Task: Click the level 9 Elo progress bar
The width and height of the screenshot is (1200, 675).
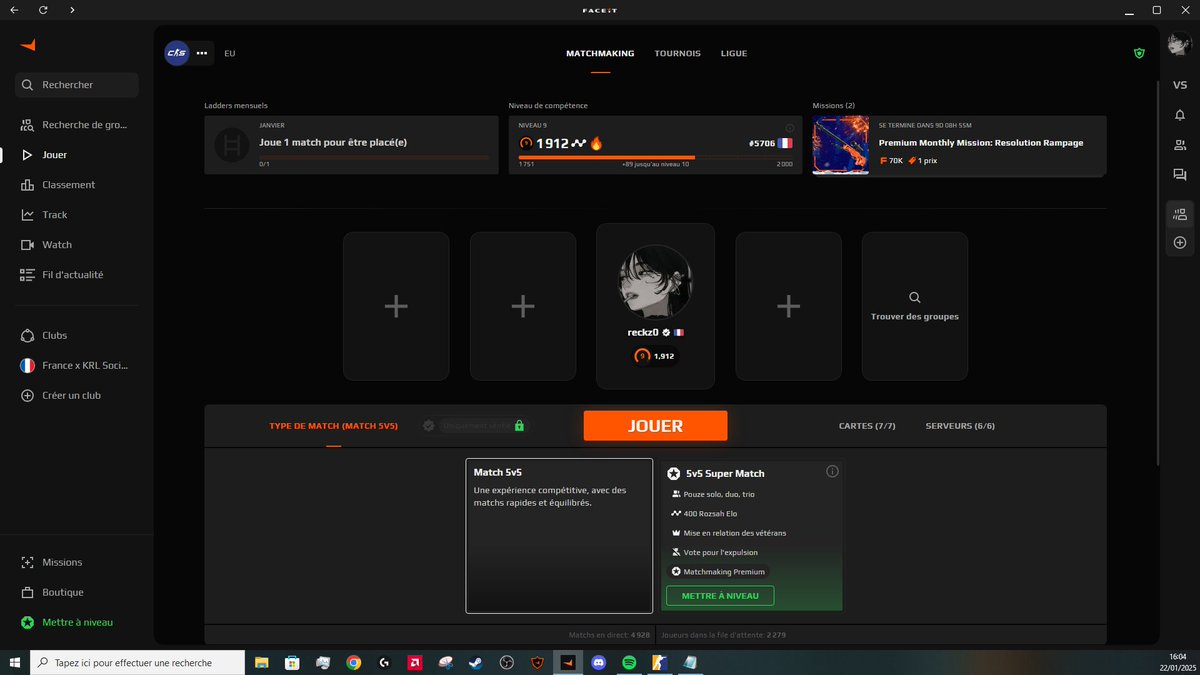Action: pyautogui.click(x=655, y=157)
